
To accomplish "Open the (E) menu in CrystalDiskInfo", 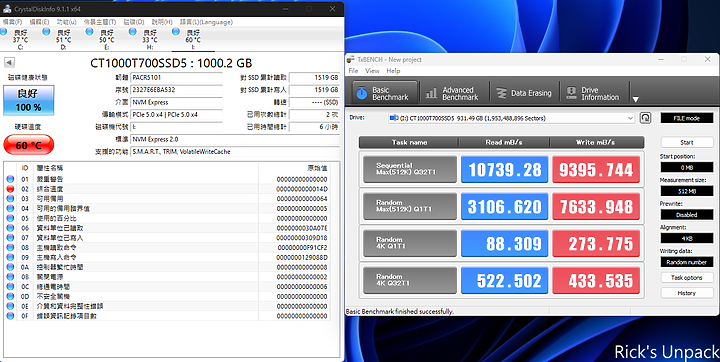I will point(39,22).
